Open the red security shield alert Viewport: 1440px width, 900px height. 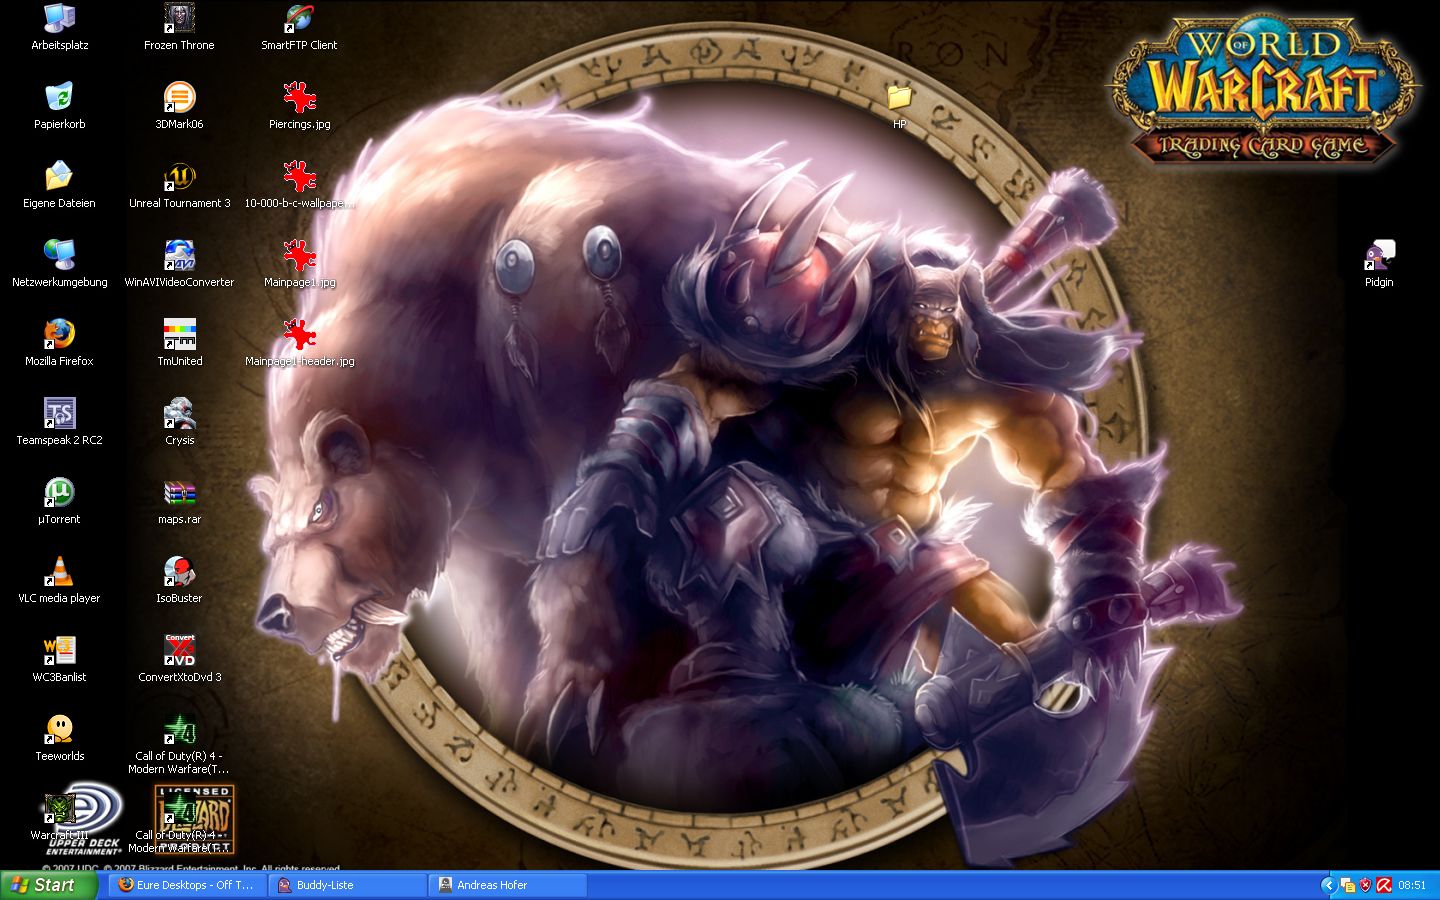pos(1366,885)
